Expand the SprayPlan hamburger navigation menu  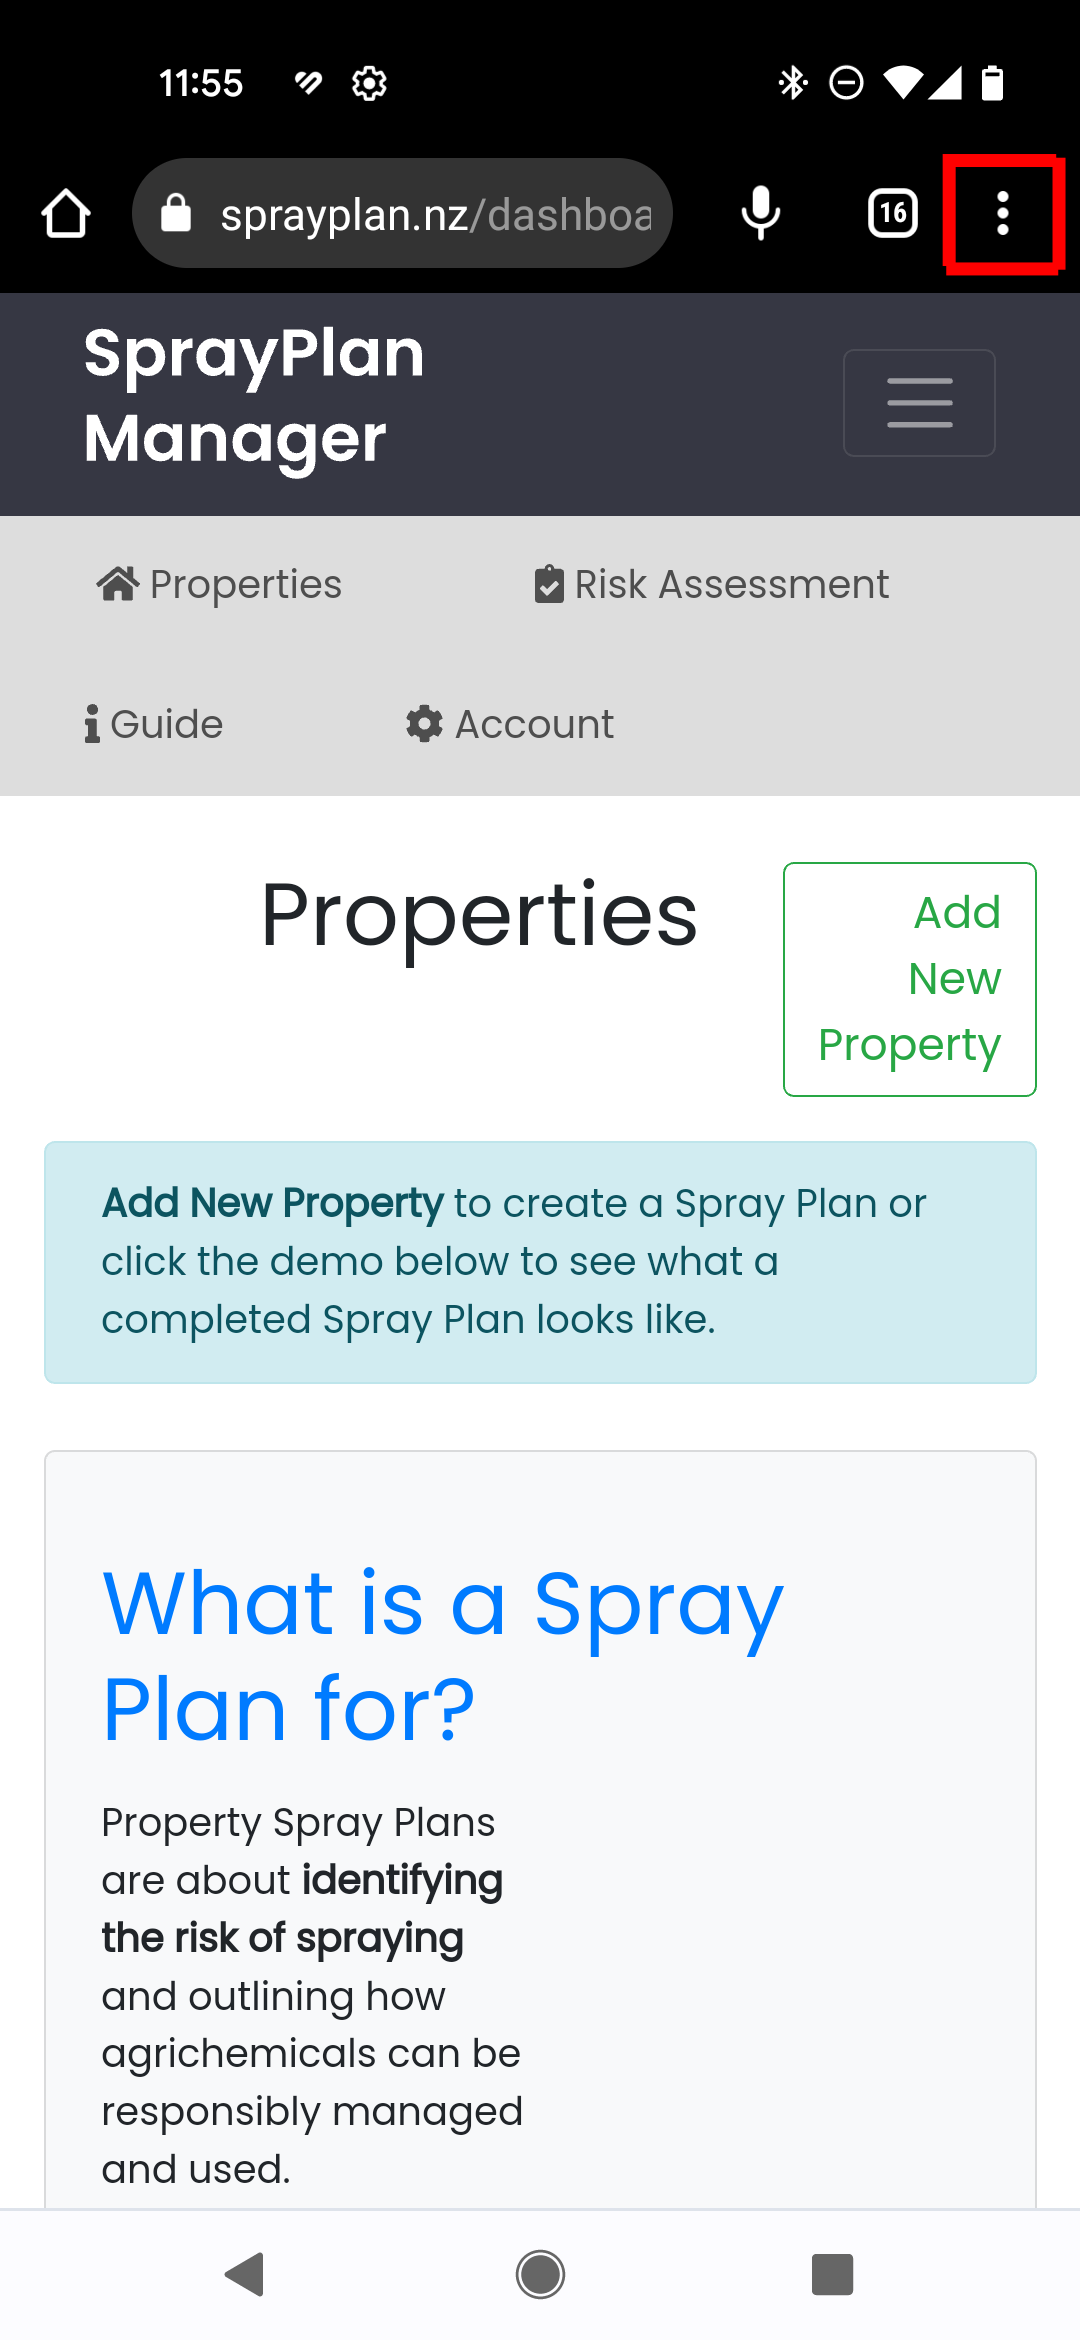point(919,403)
